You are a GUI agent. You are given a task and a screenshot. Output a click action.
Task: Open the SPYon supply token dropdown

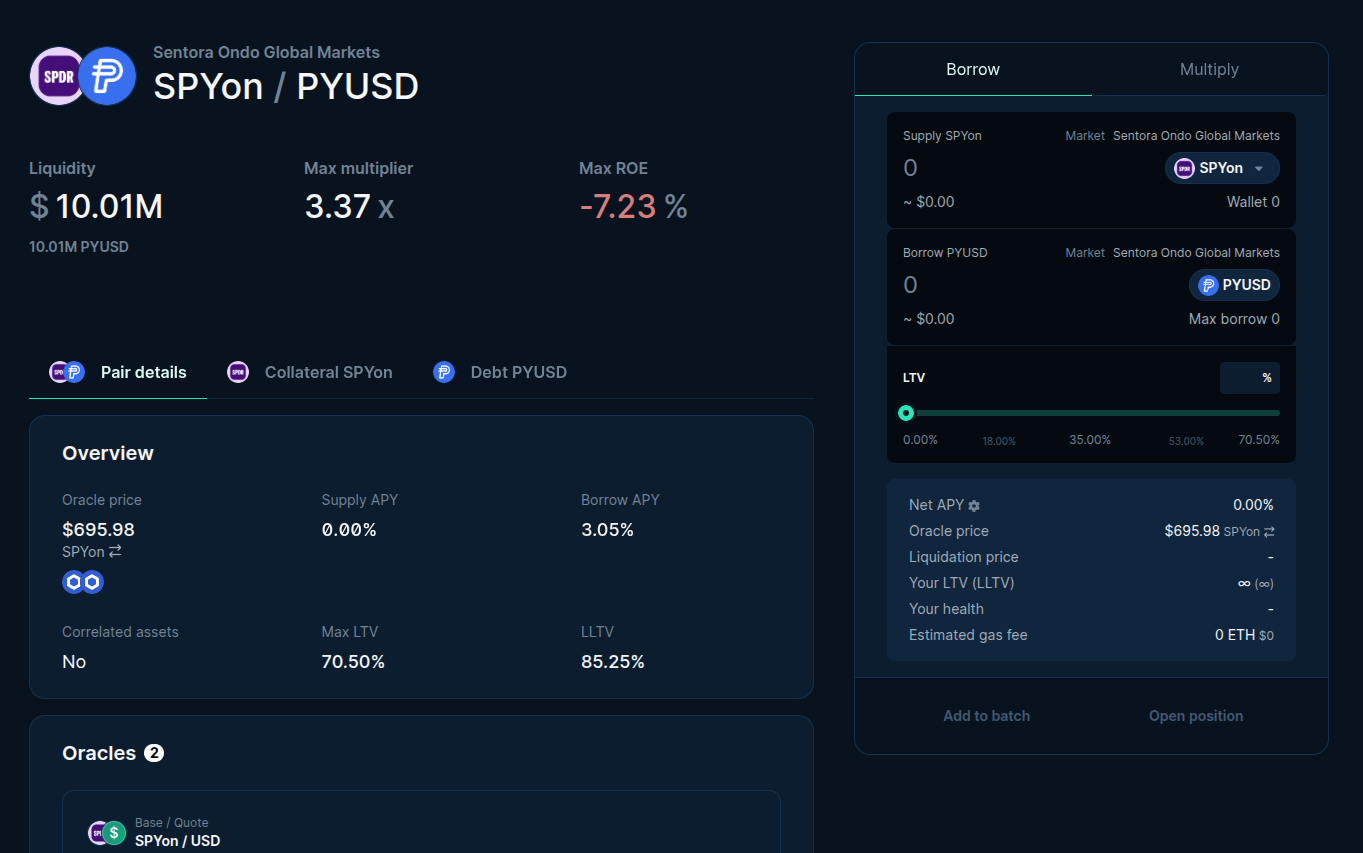pyautogui.click(x=1222, y=168)
